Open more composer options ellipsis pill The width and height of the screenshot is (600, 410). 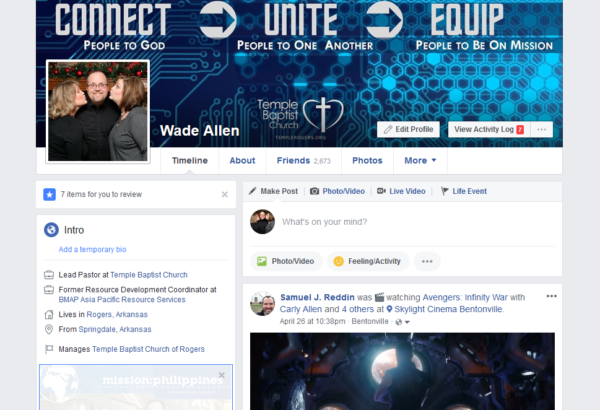427,261
